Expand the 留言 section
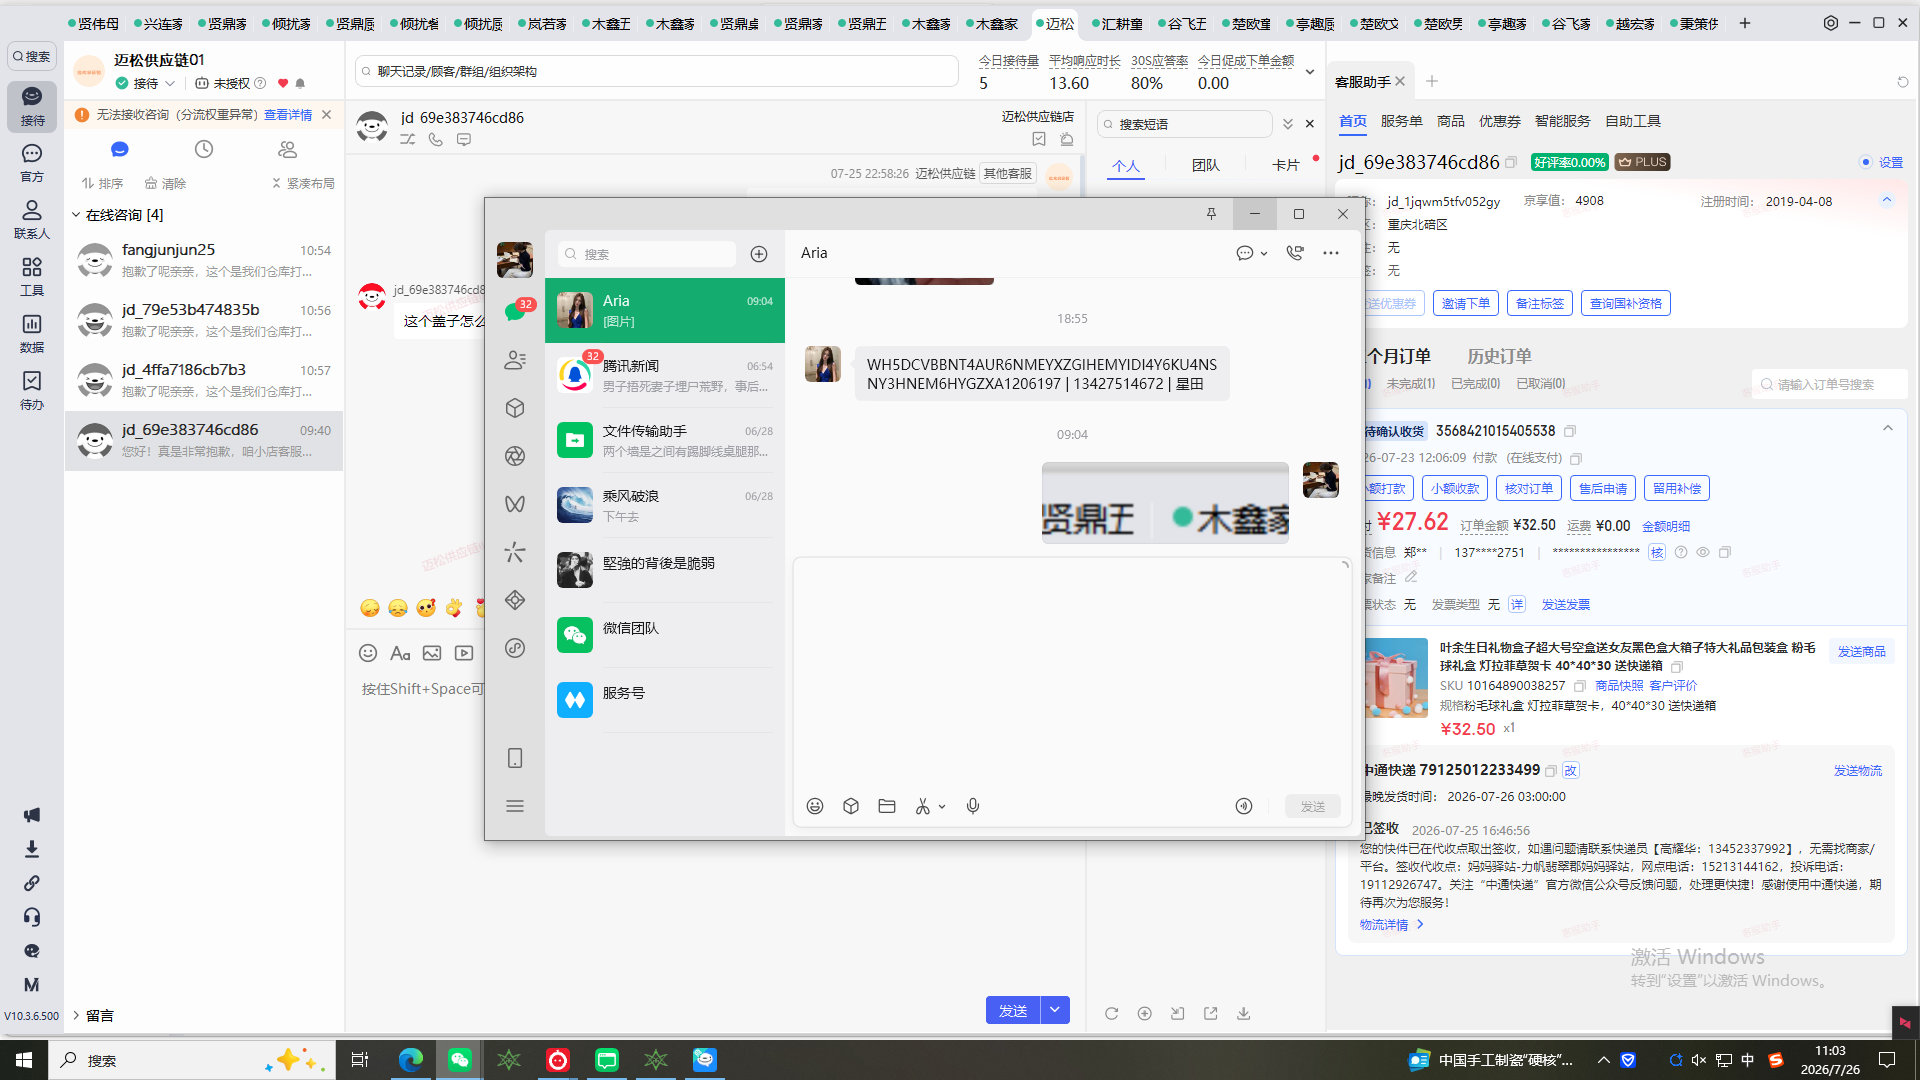Image resolution: width=1920 pixels, height=1080 pixels. tap(76, 1015)
